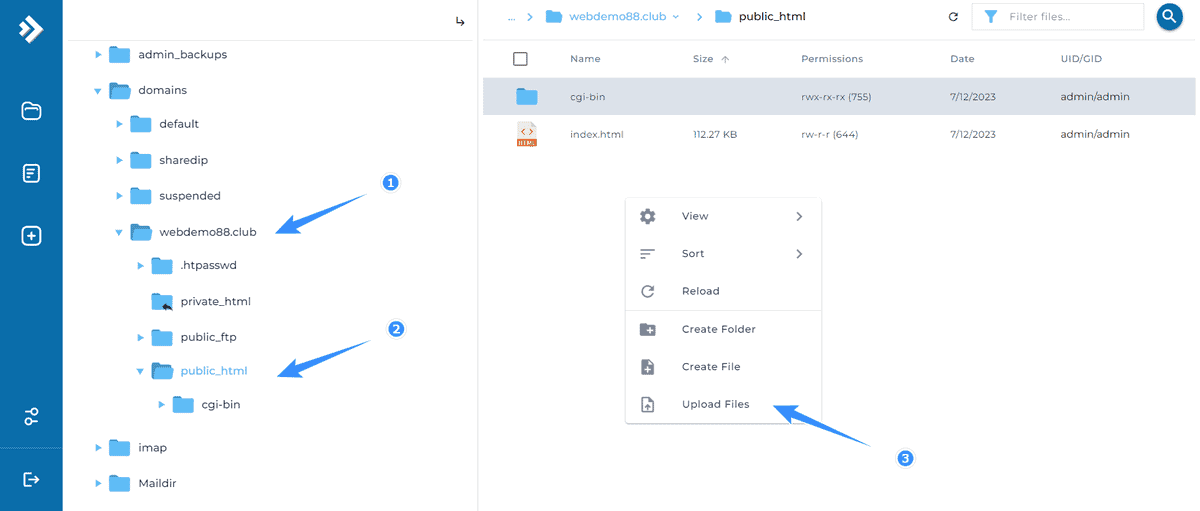Click the webdemo88.club folder icon in breadcrumb
The width and height of the screenshot is (1200, 511).
553,17
